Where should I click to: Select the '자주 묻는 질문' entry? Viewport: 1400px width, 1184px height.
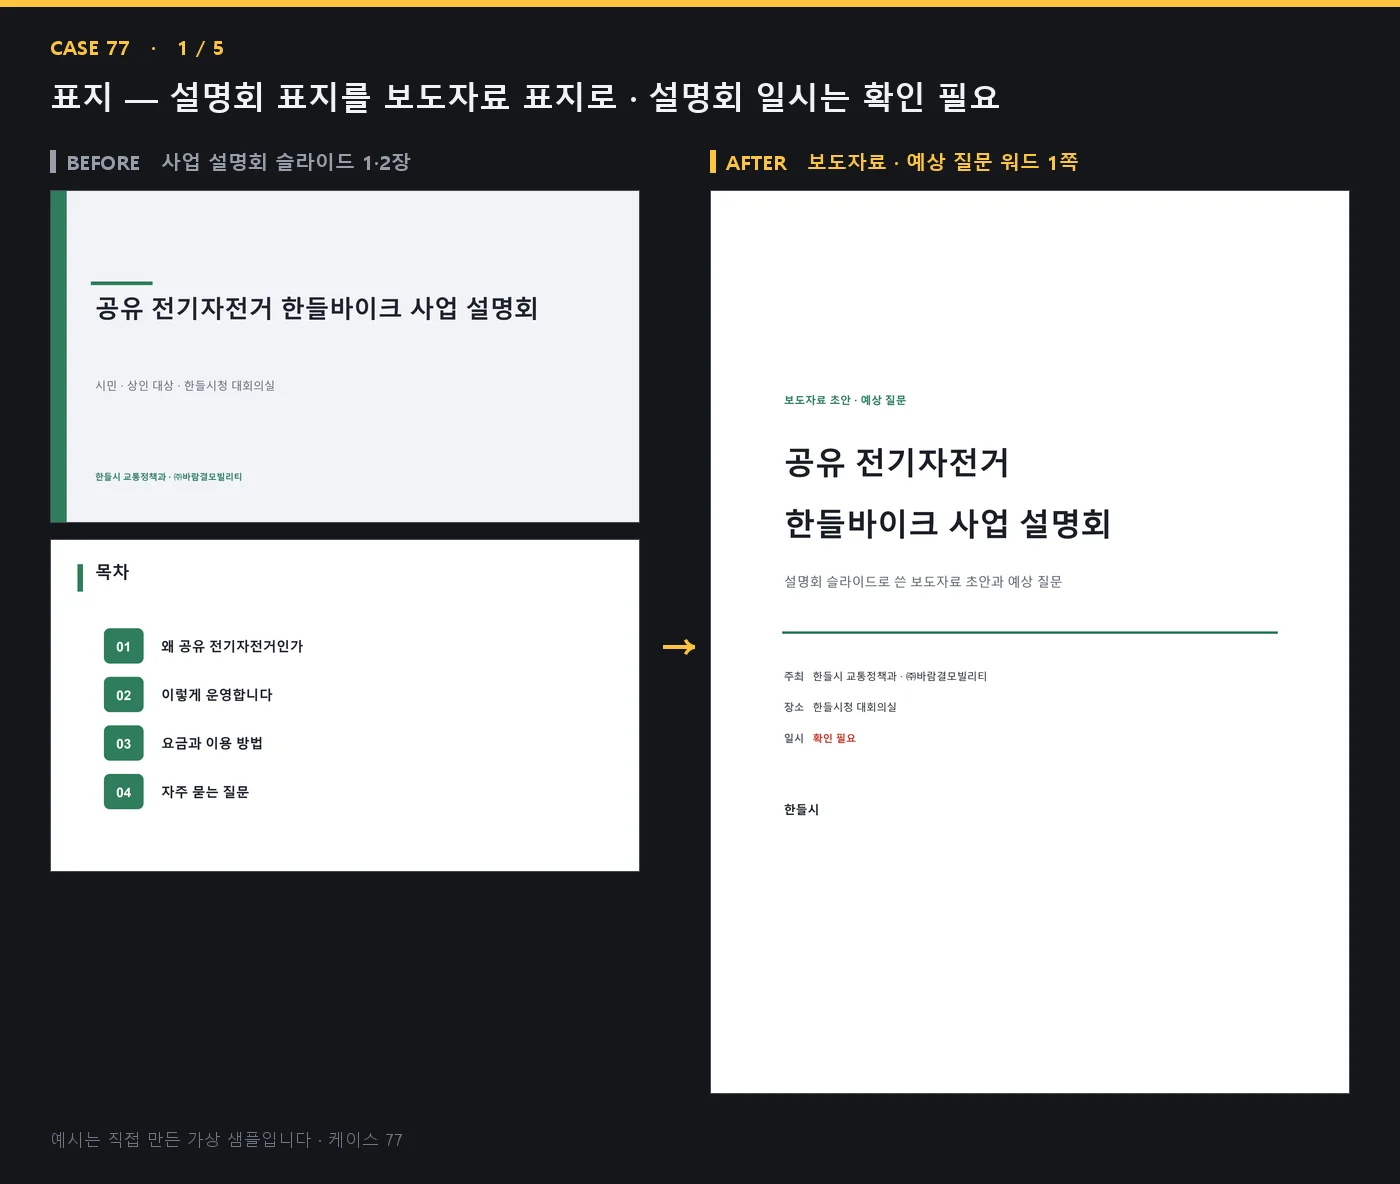click(205, 792)
